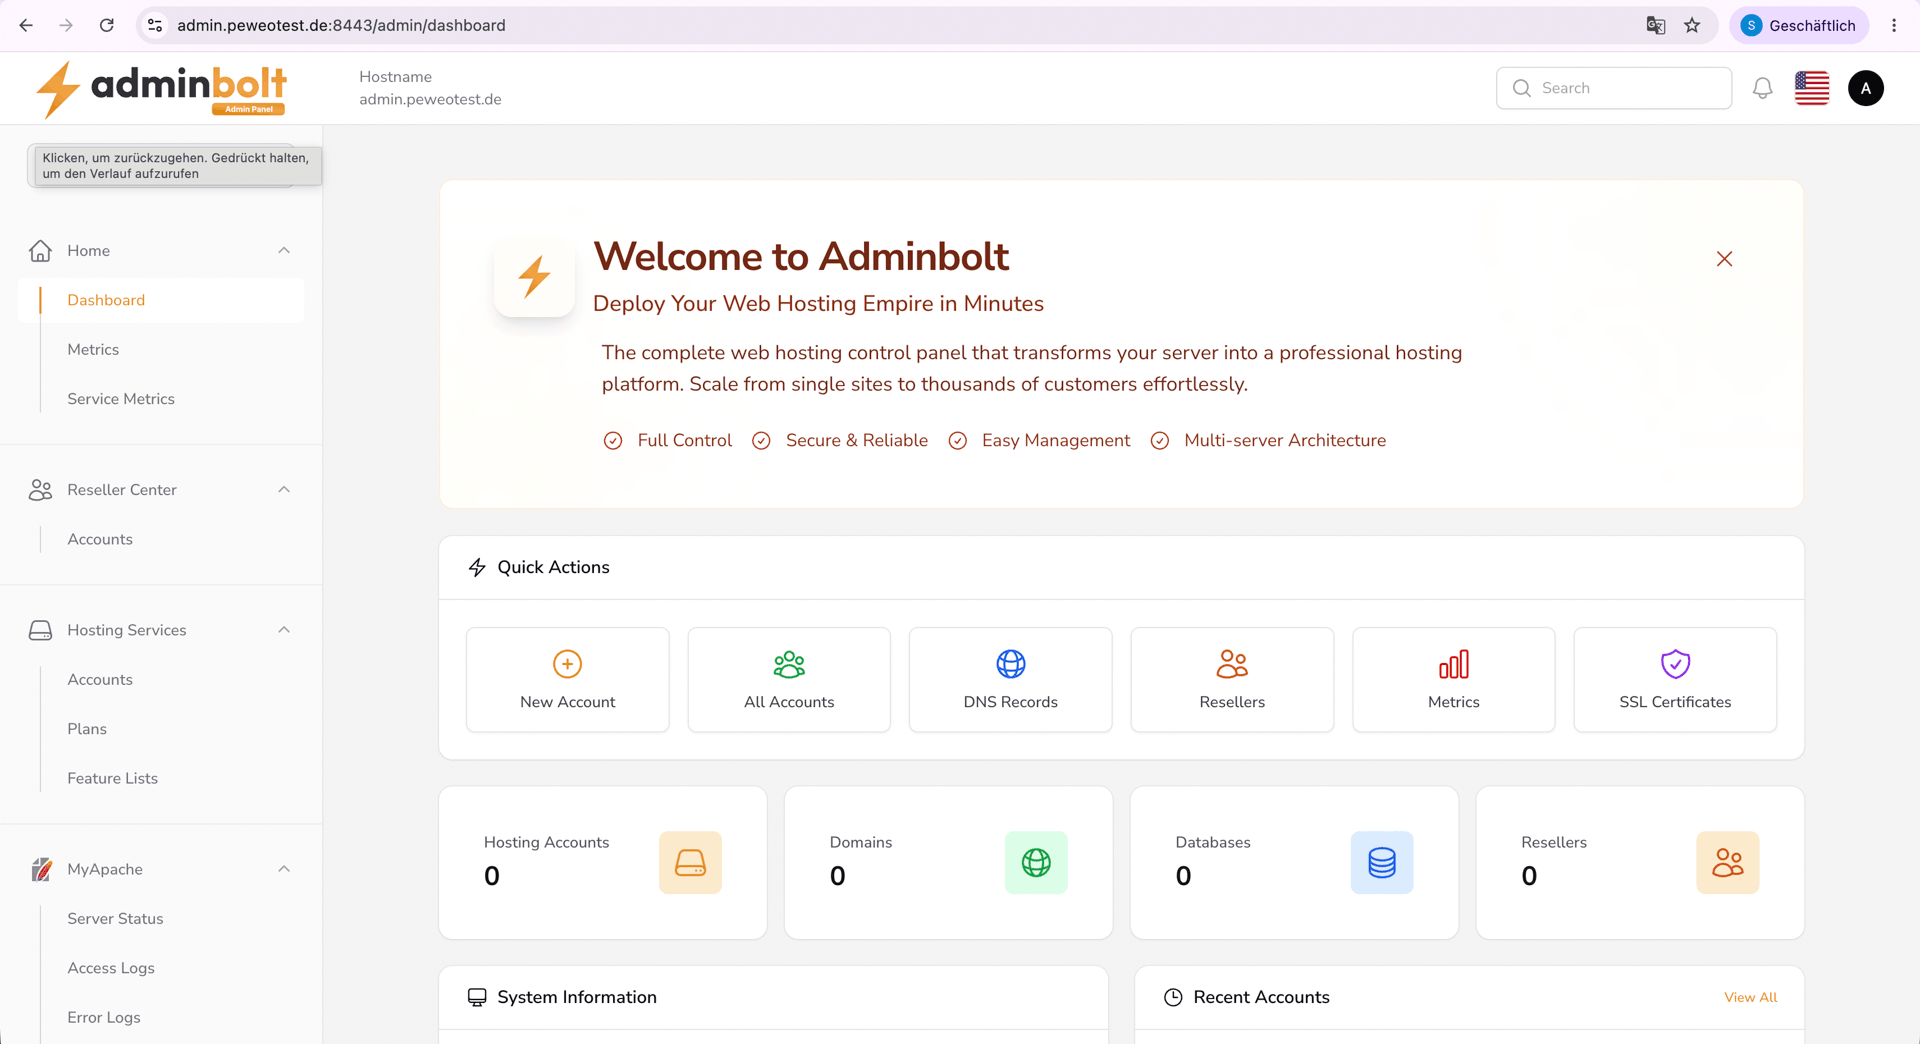Click the Domains stat card
The image size is (1920, 1044).
[948, 862]
